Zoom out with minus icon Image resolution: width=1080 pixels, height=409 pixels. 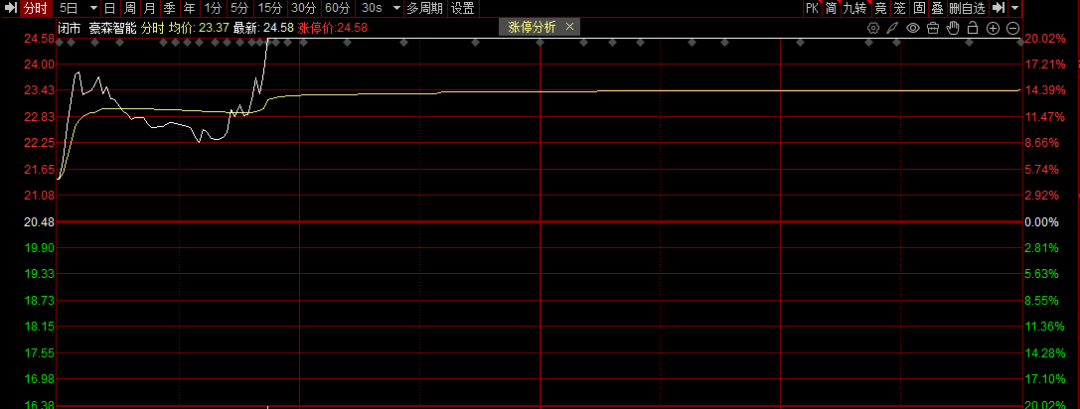click(1014, 28)
